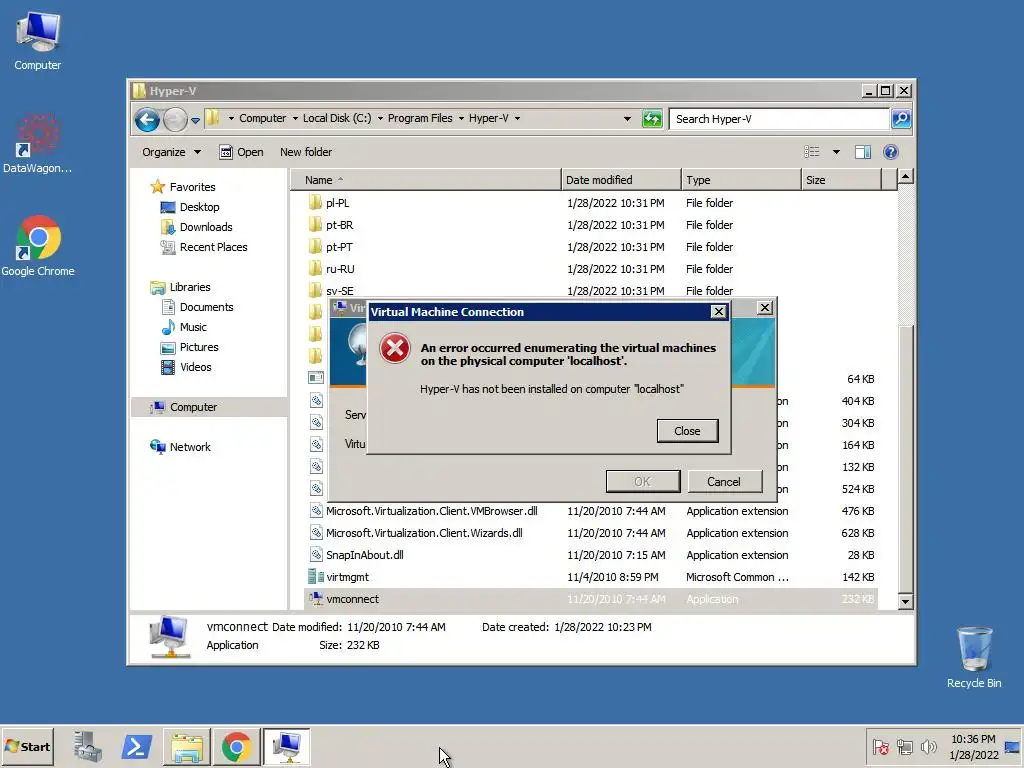Select the pt-BR folder
This screenshot has height=768, width=1024.
click(591, 225)
